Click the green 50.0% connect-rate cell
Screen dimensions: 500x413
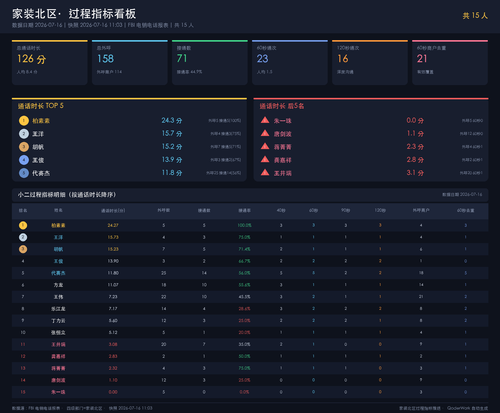[x=244, y=356]
